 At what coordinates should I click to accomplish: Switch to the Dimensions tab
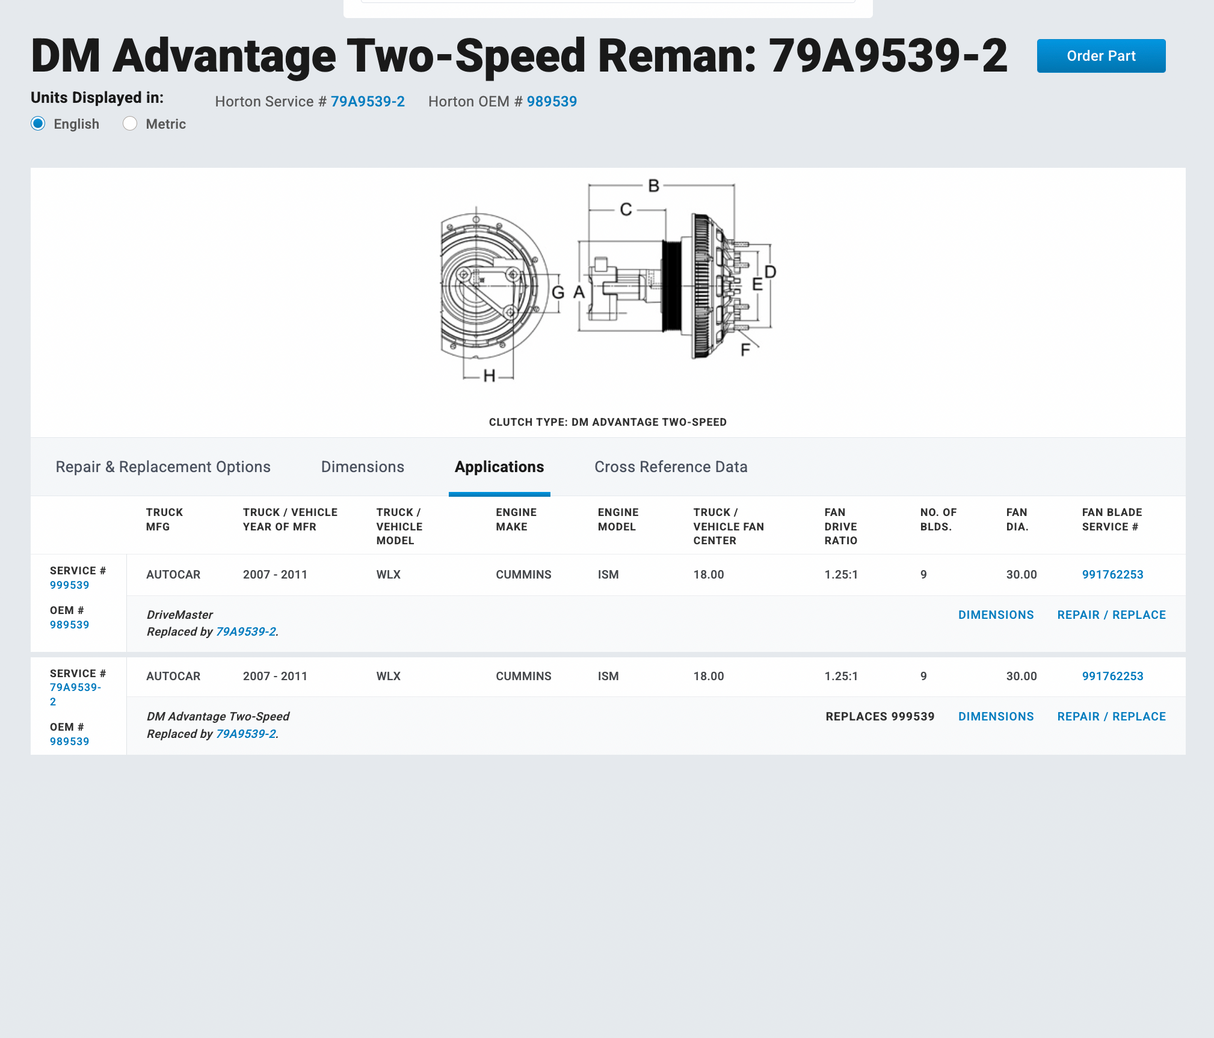point(362,467)
